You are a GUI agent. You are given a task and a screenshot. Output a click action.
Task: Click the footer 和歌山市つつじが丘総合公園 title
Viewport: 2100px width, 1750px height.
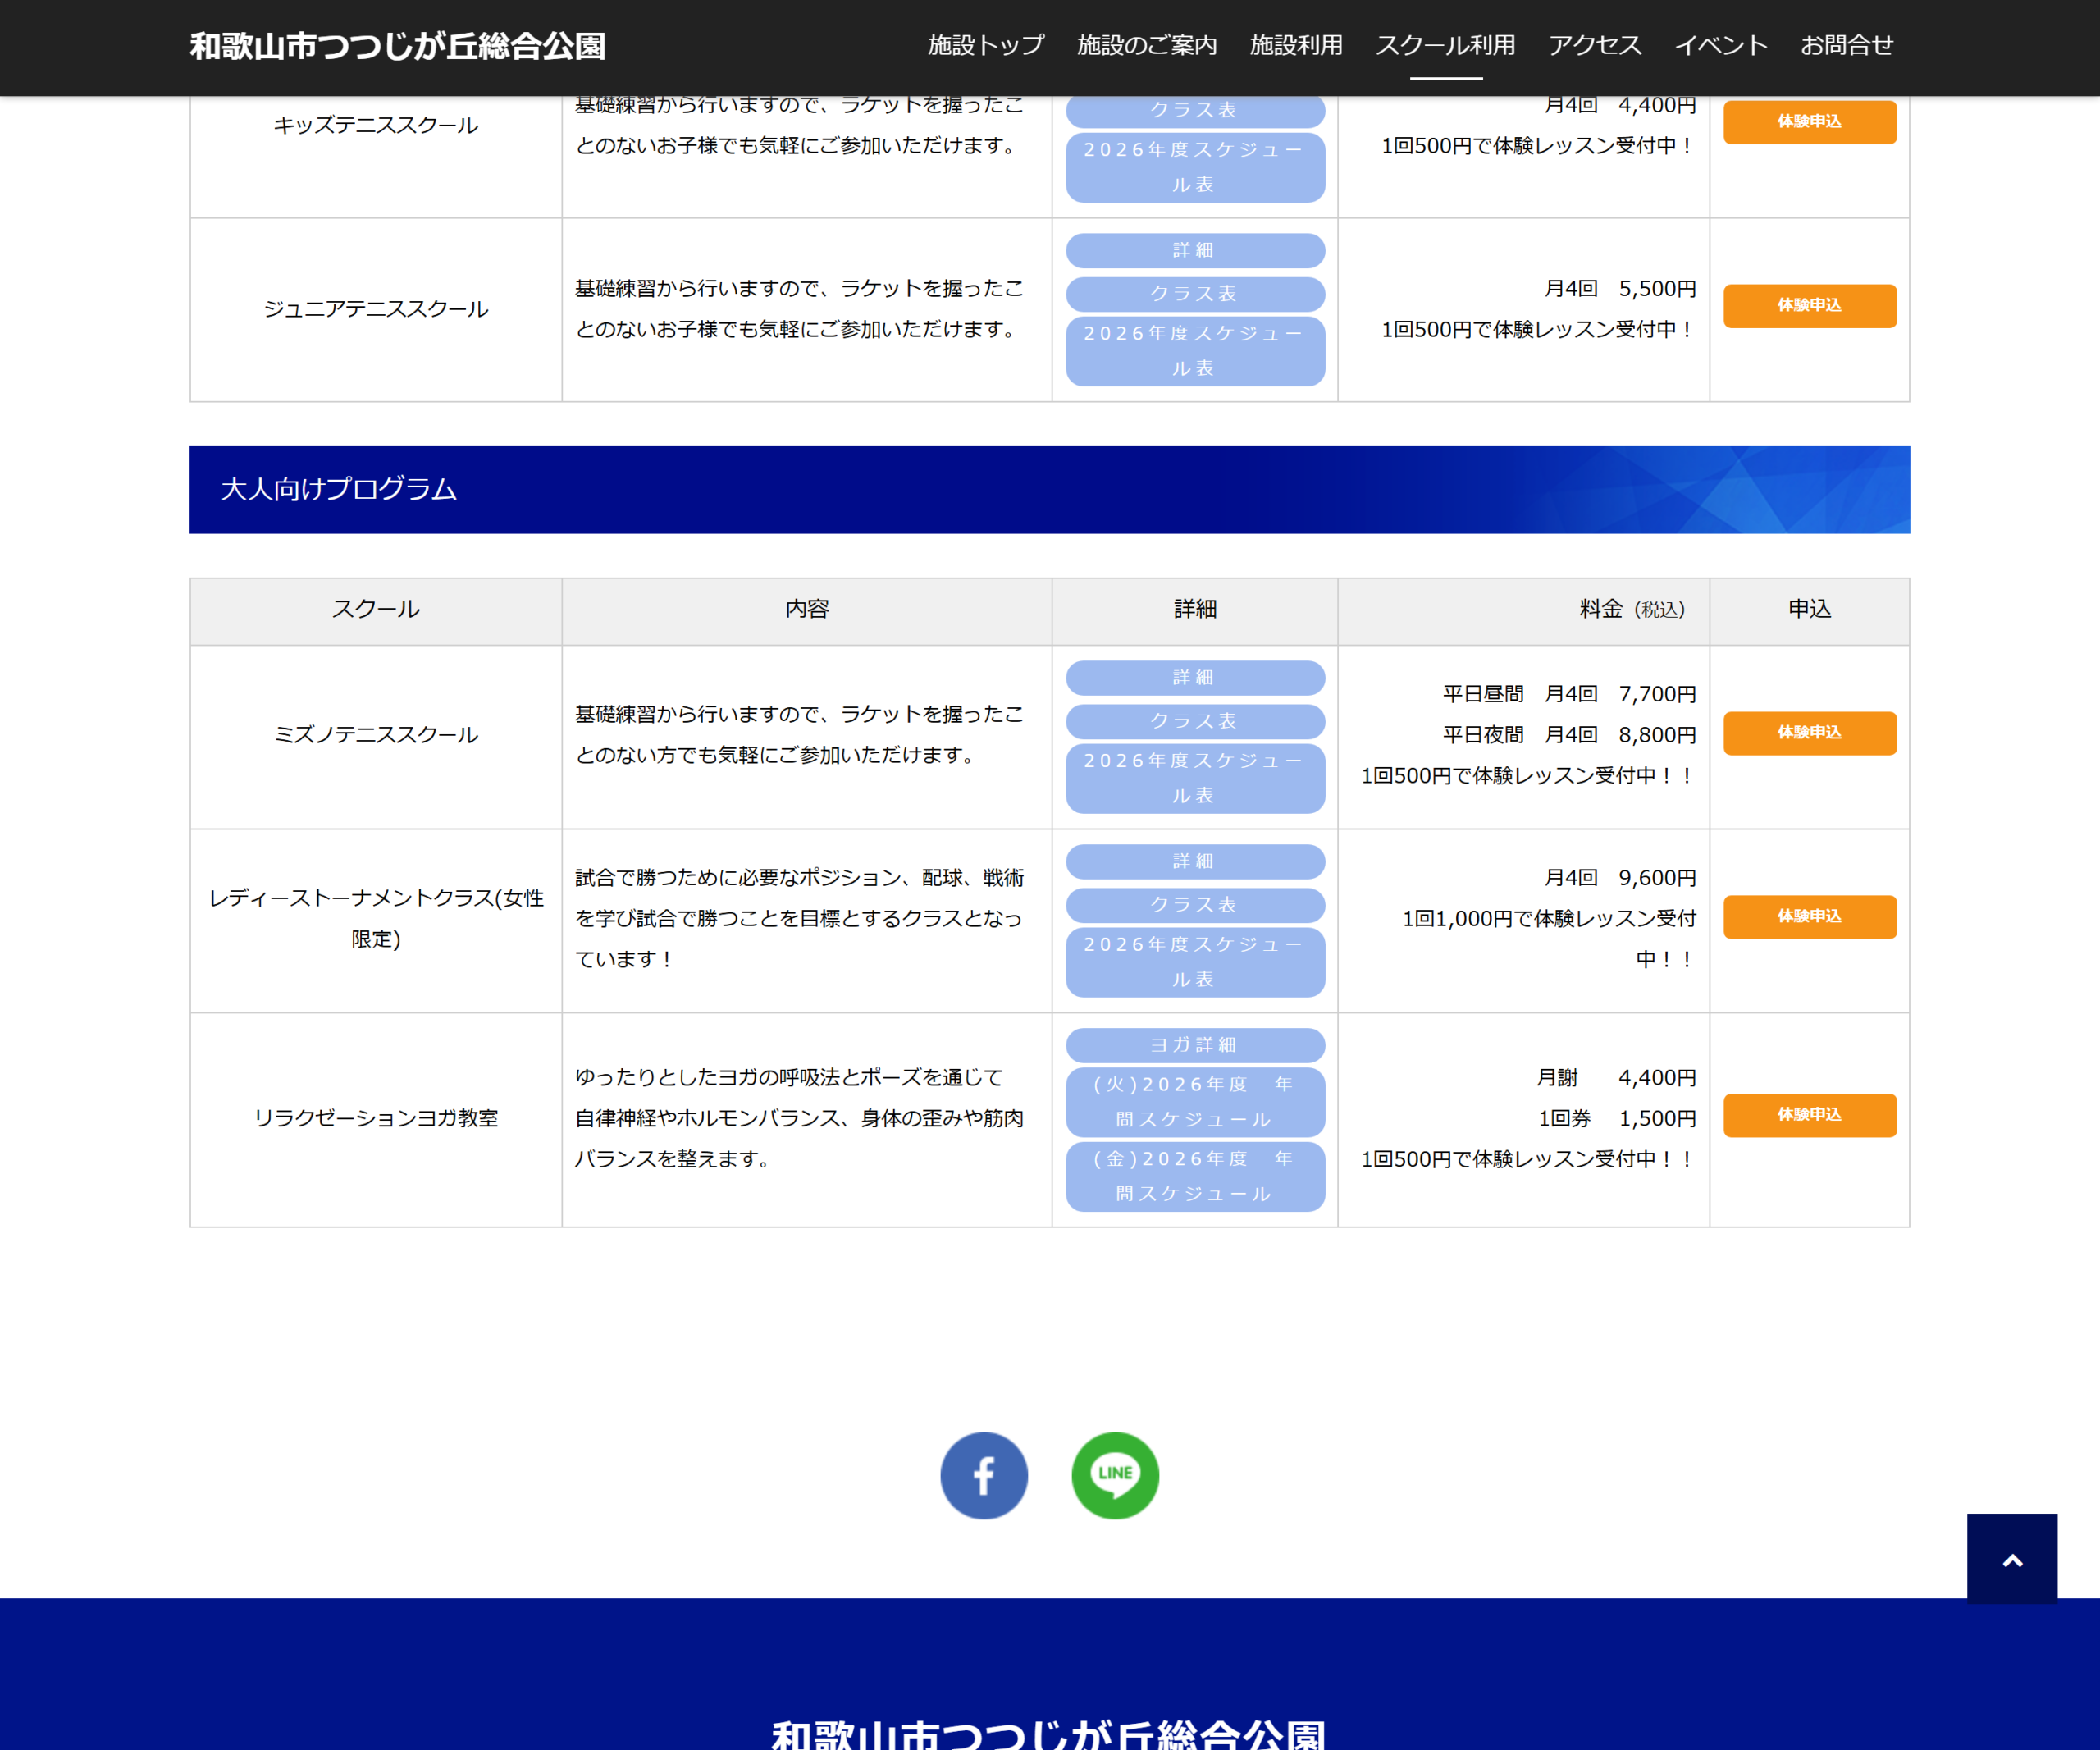(1049, 1734)
